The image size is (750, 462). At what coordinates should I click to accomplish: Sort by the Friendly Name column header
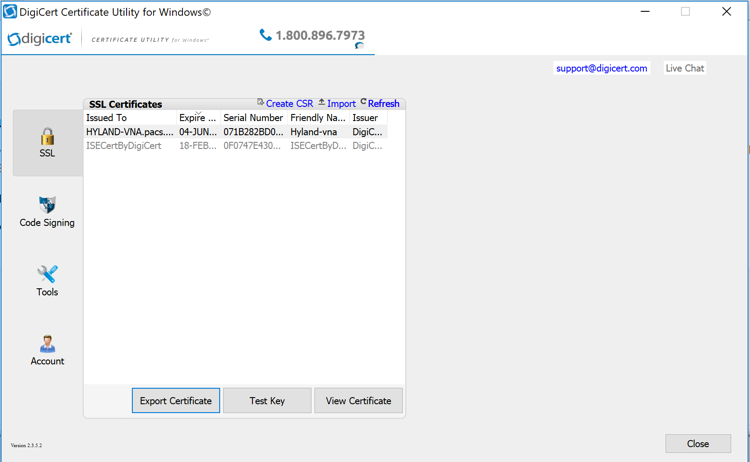(317, 118)
